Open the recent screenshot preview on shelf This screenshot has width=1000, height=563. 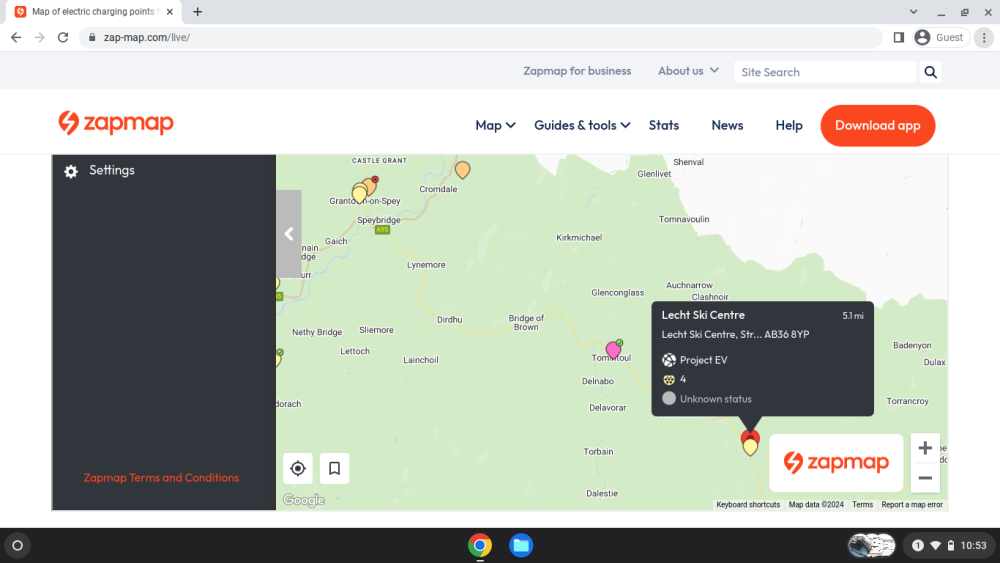click(871, 546)
